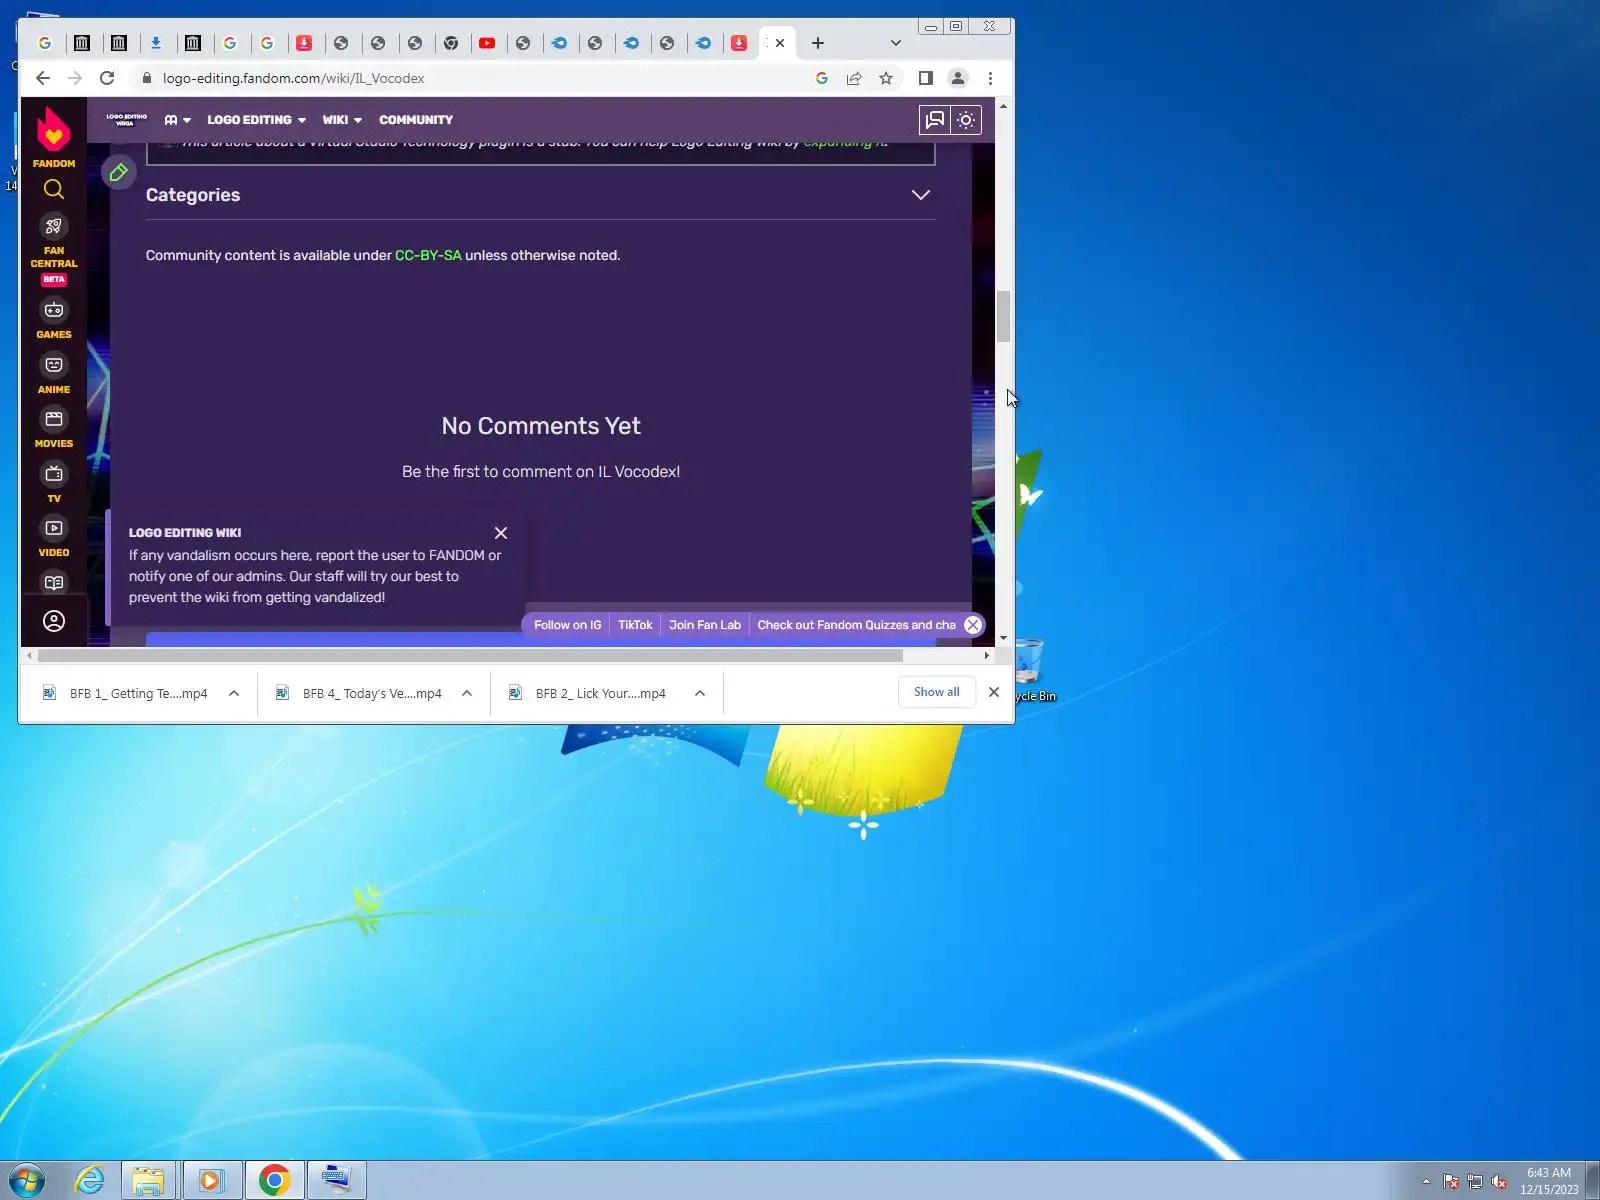1600x1200 pixels.
Task: Click the Logo Editing Wiki logo
Action: point(127,120)
